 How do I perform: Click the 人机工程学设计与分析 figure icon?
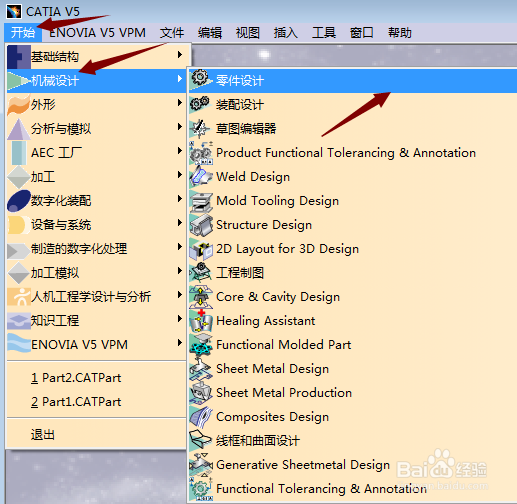(19, 297)
